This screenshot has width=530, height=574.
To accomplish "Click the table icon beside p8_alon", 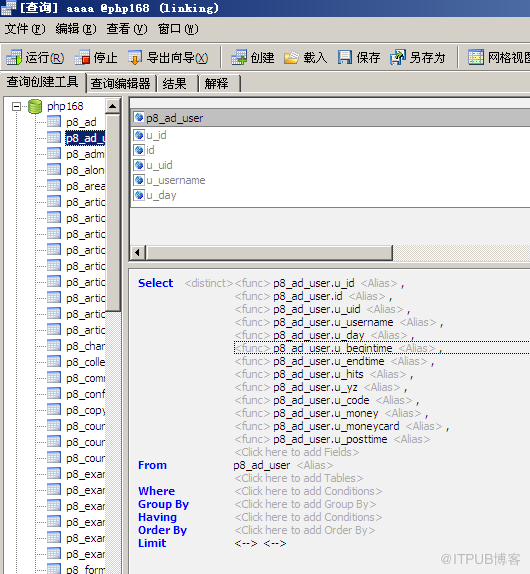I will pos(54,169).
